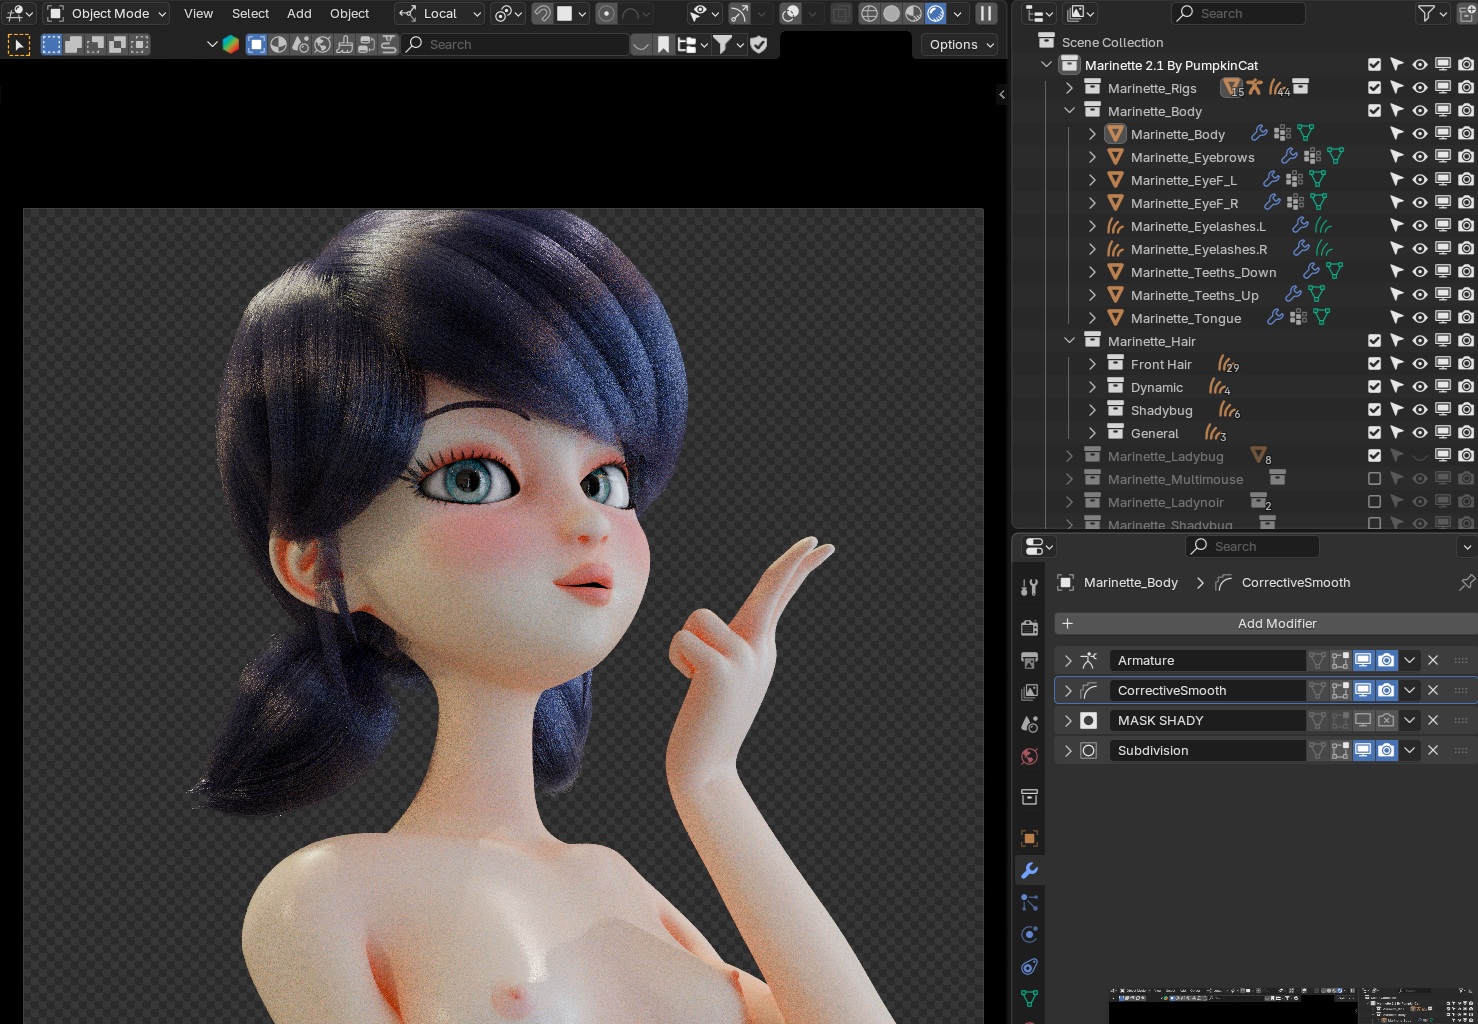Image resolution: width=1478 pixels, height=1024 pixels.
Task: Focus the outliner search field
Action: pos(1238,13)
